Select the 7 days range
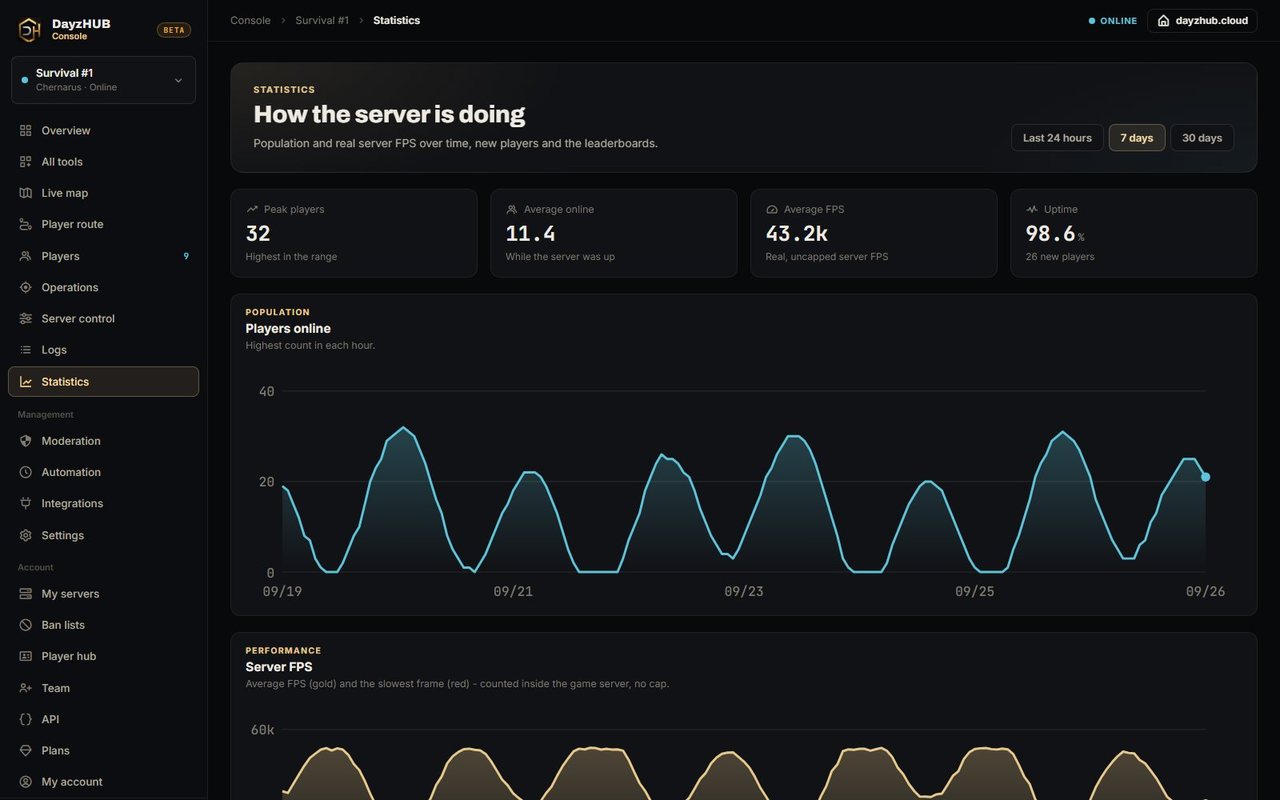The height and width of the screenshot is (800, 1280). [1137, 138]
